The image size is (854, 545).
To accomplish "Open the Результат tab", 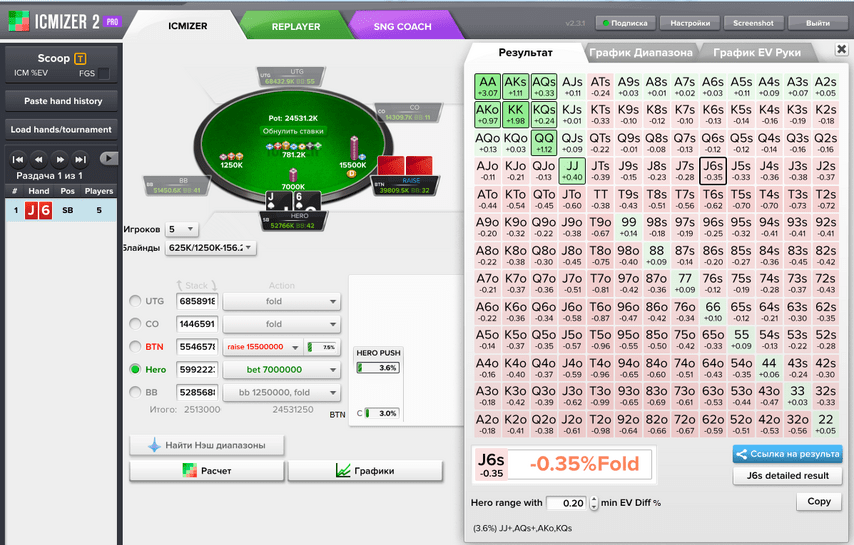I will pyautogui.click(x=525, y=53).
